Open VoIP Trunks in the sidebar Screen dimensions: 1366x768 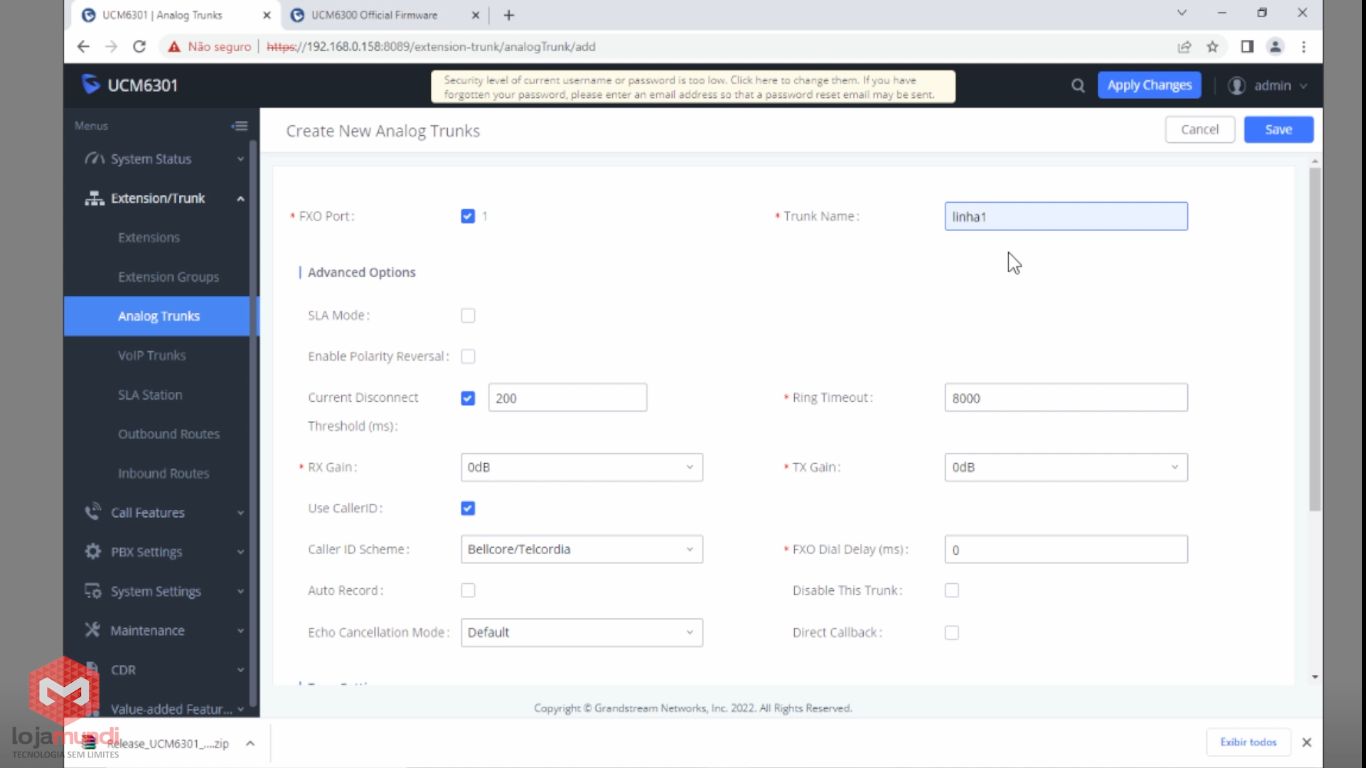coord(152,356)
